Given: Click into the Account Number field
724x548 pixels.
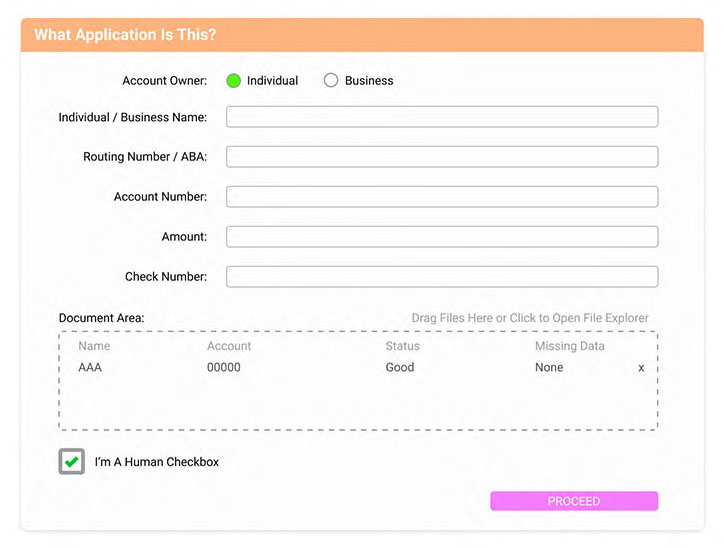Looking at the screenshot, I should tap(442, 197).
